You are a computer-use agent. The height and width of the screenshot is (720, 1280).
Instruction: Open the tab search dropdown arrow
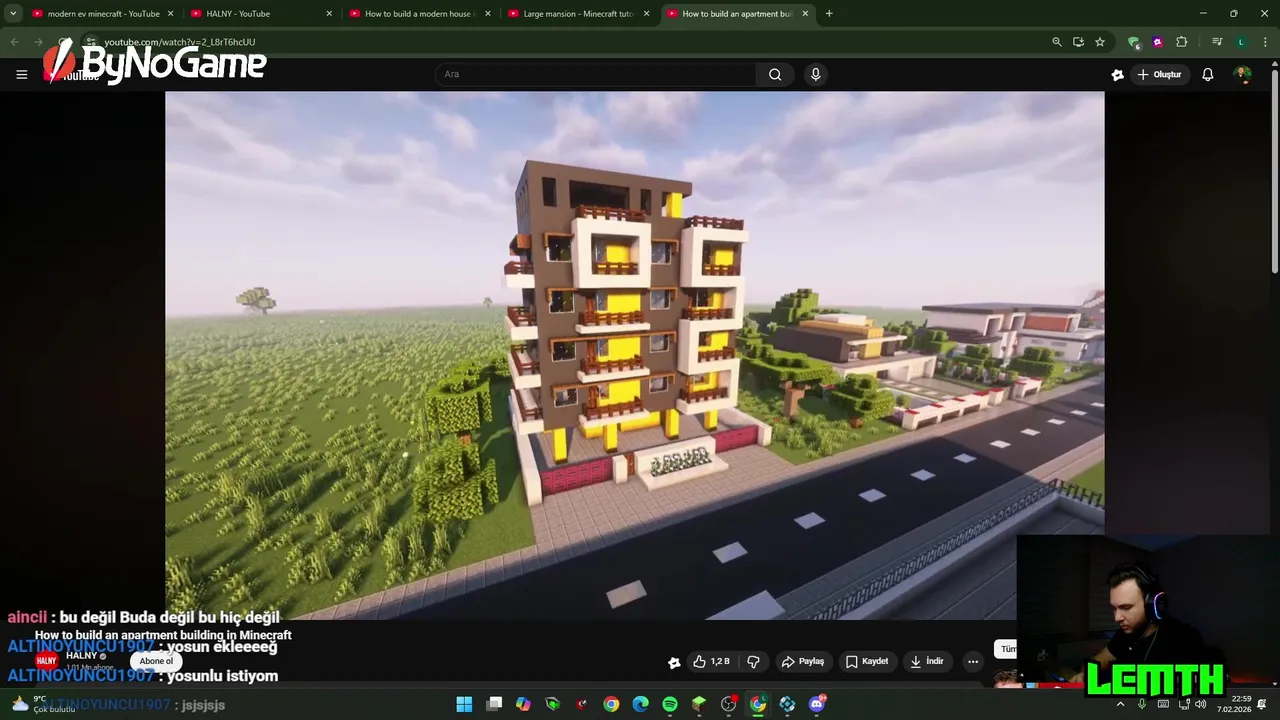pos(13,14)
